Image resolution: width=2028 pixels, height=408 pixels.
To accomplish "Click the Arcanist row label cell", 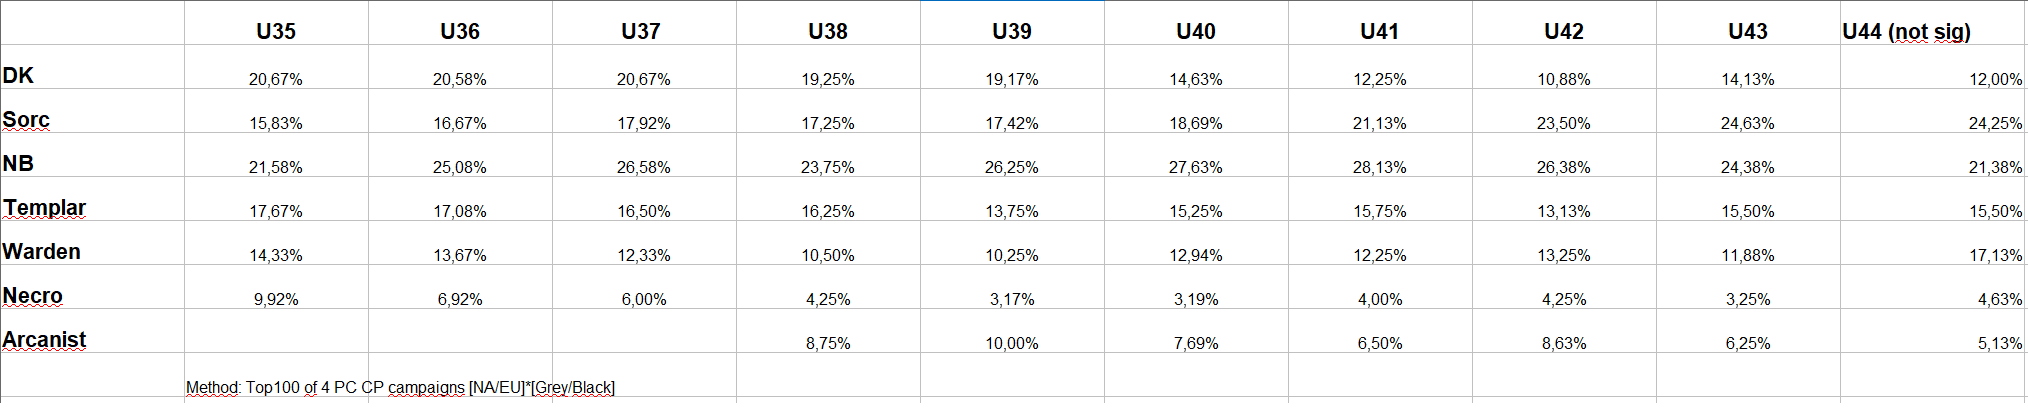I will tap(92, 331).
